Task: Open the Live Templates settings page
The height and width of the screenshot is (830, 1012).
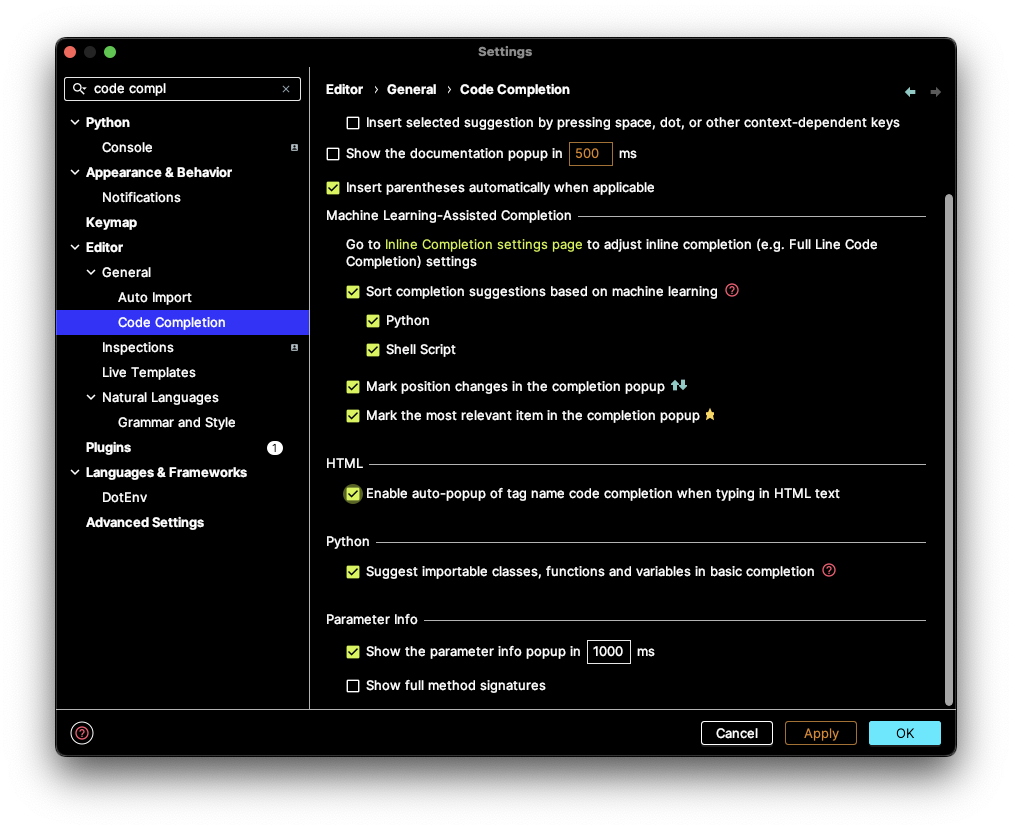Action: (x=148, y=373)
